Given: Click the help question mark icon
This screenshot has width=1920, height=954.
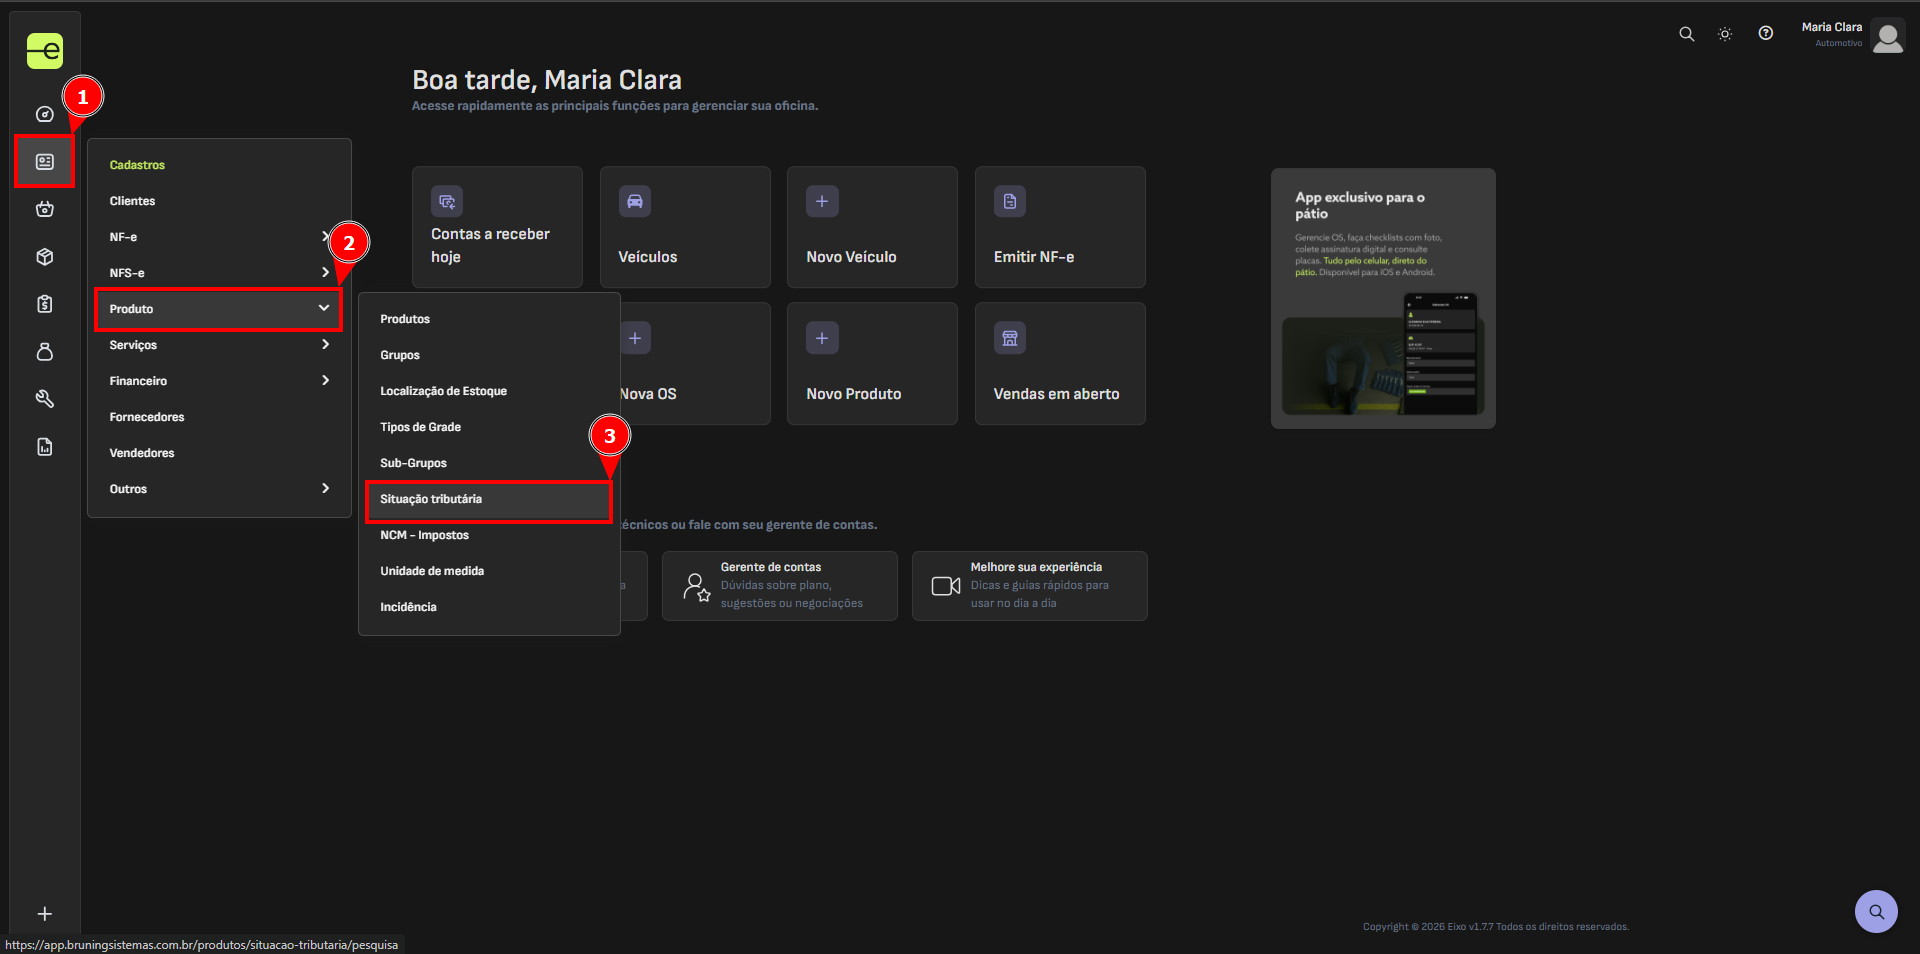Looking at the screenshot, I should (x=1765, y=34).
